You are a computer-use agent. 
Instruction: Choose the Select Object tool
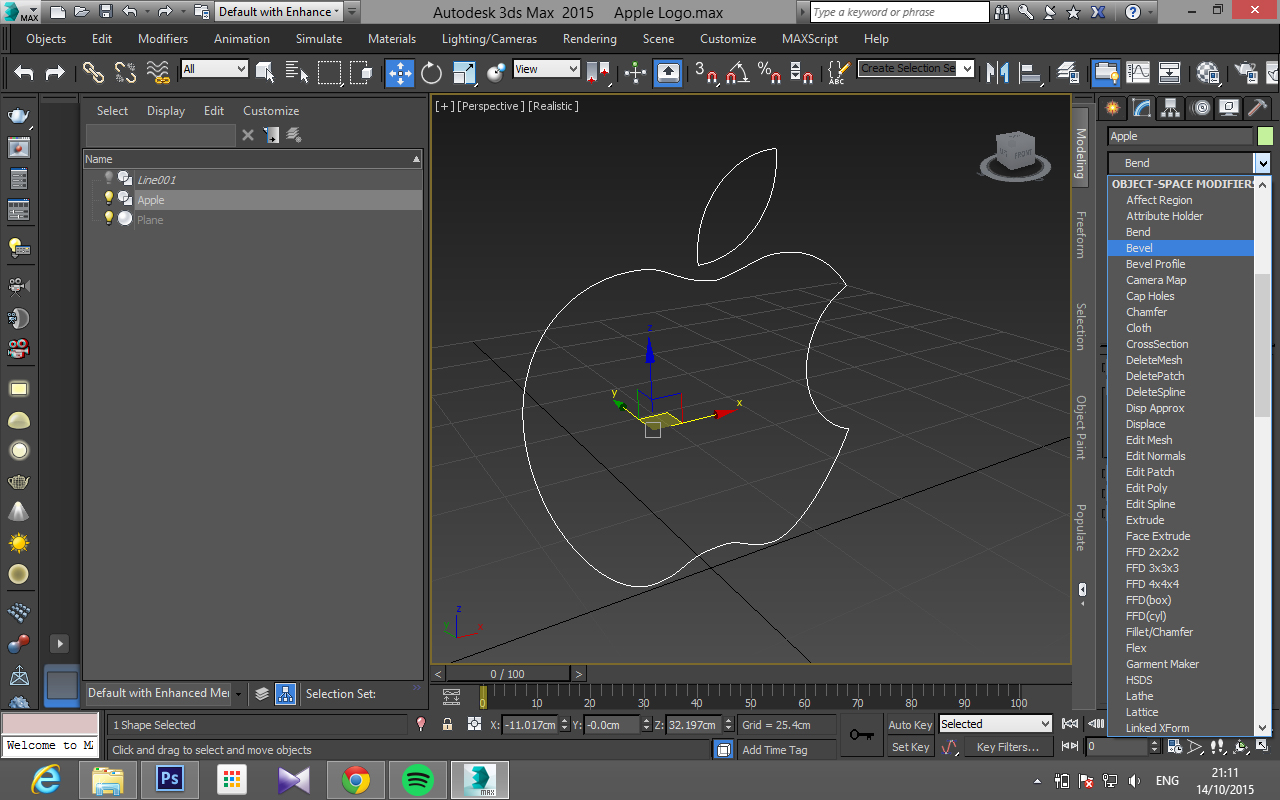[x=265, y=72]
